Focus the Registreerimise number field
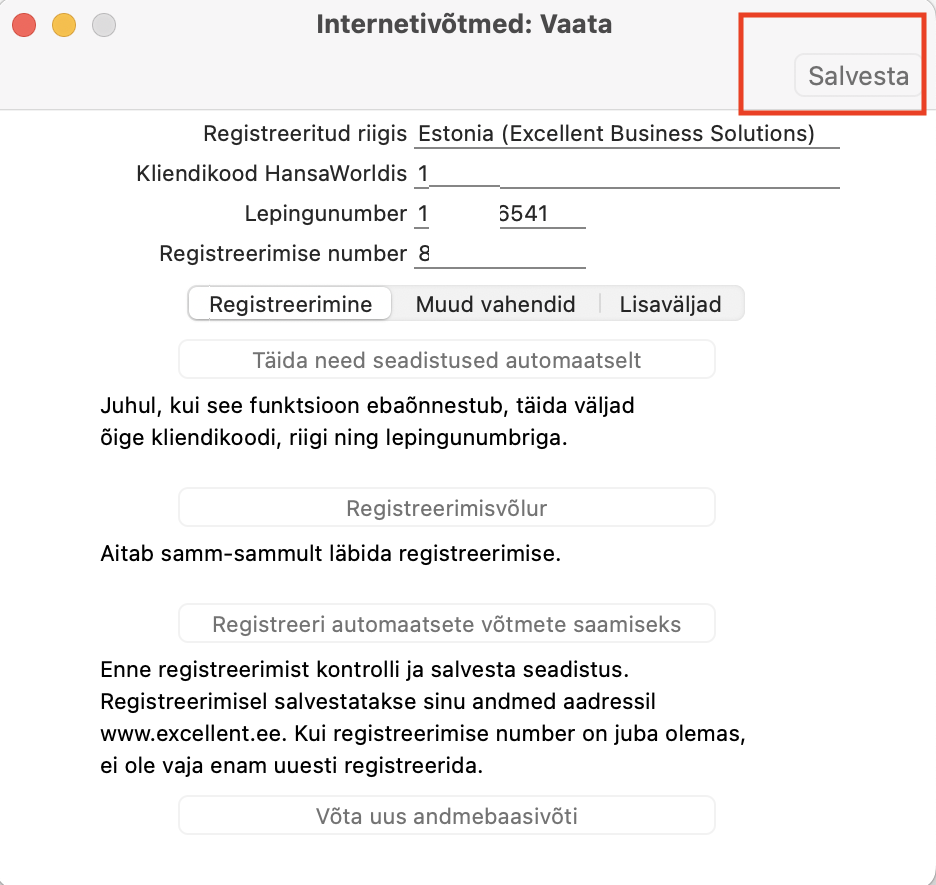 pos(500,254)
